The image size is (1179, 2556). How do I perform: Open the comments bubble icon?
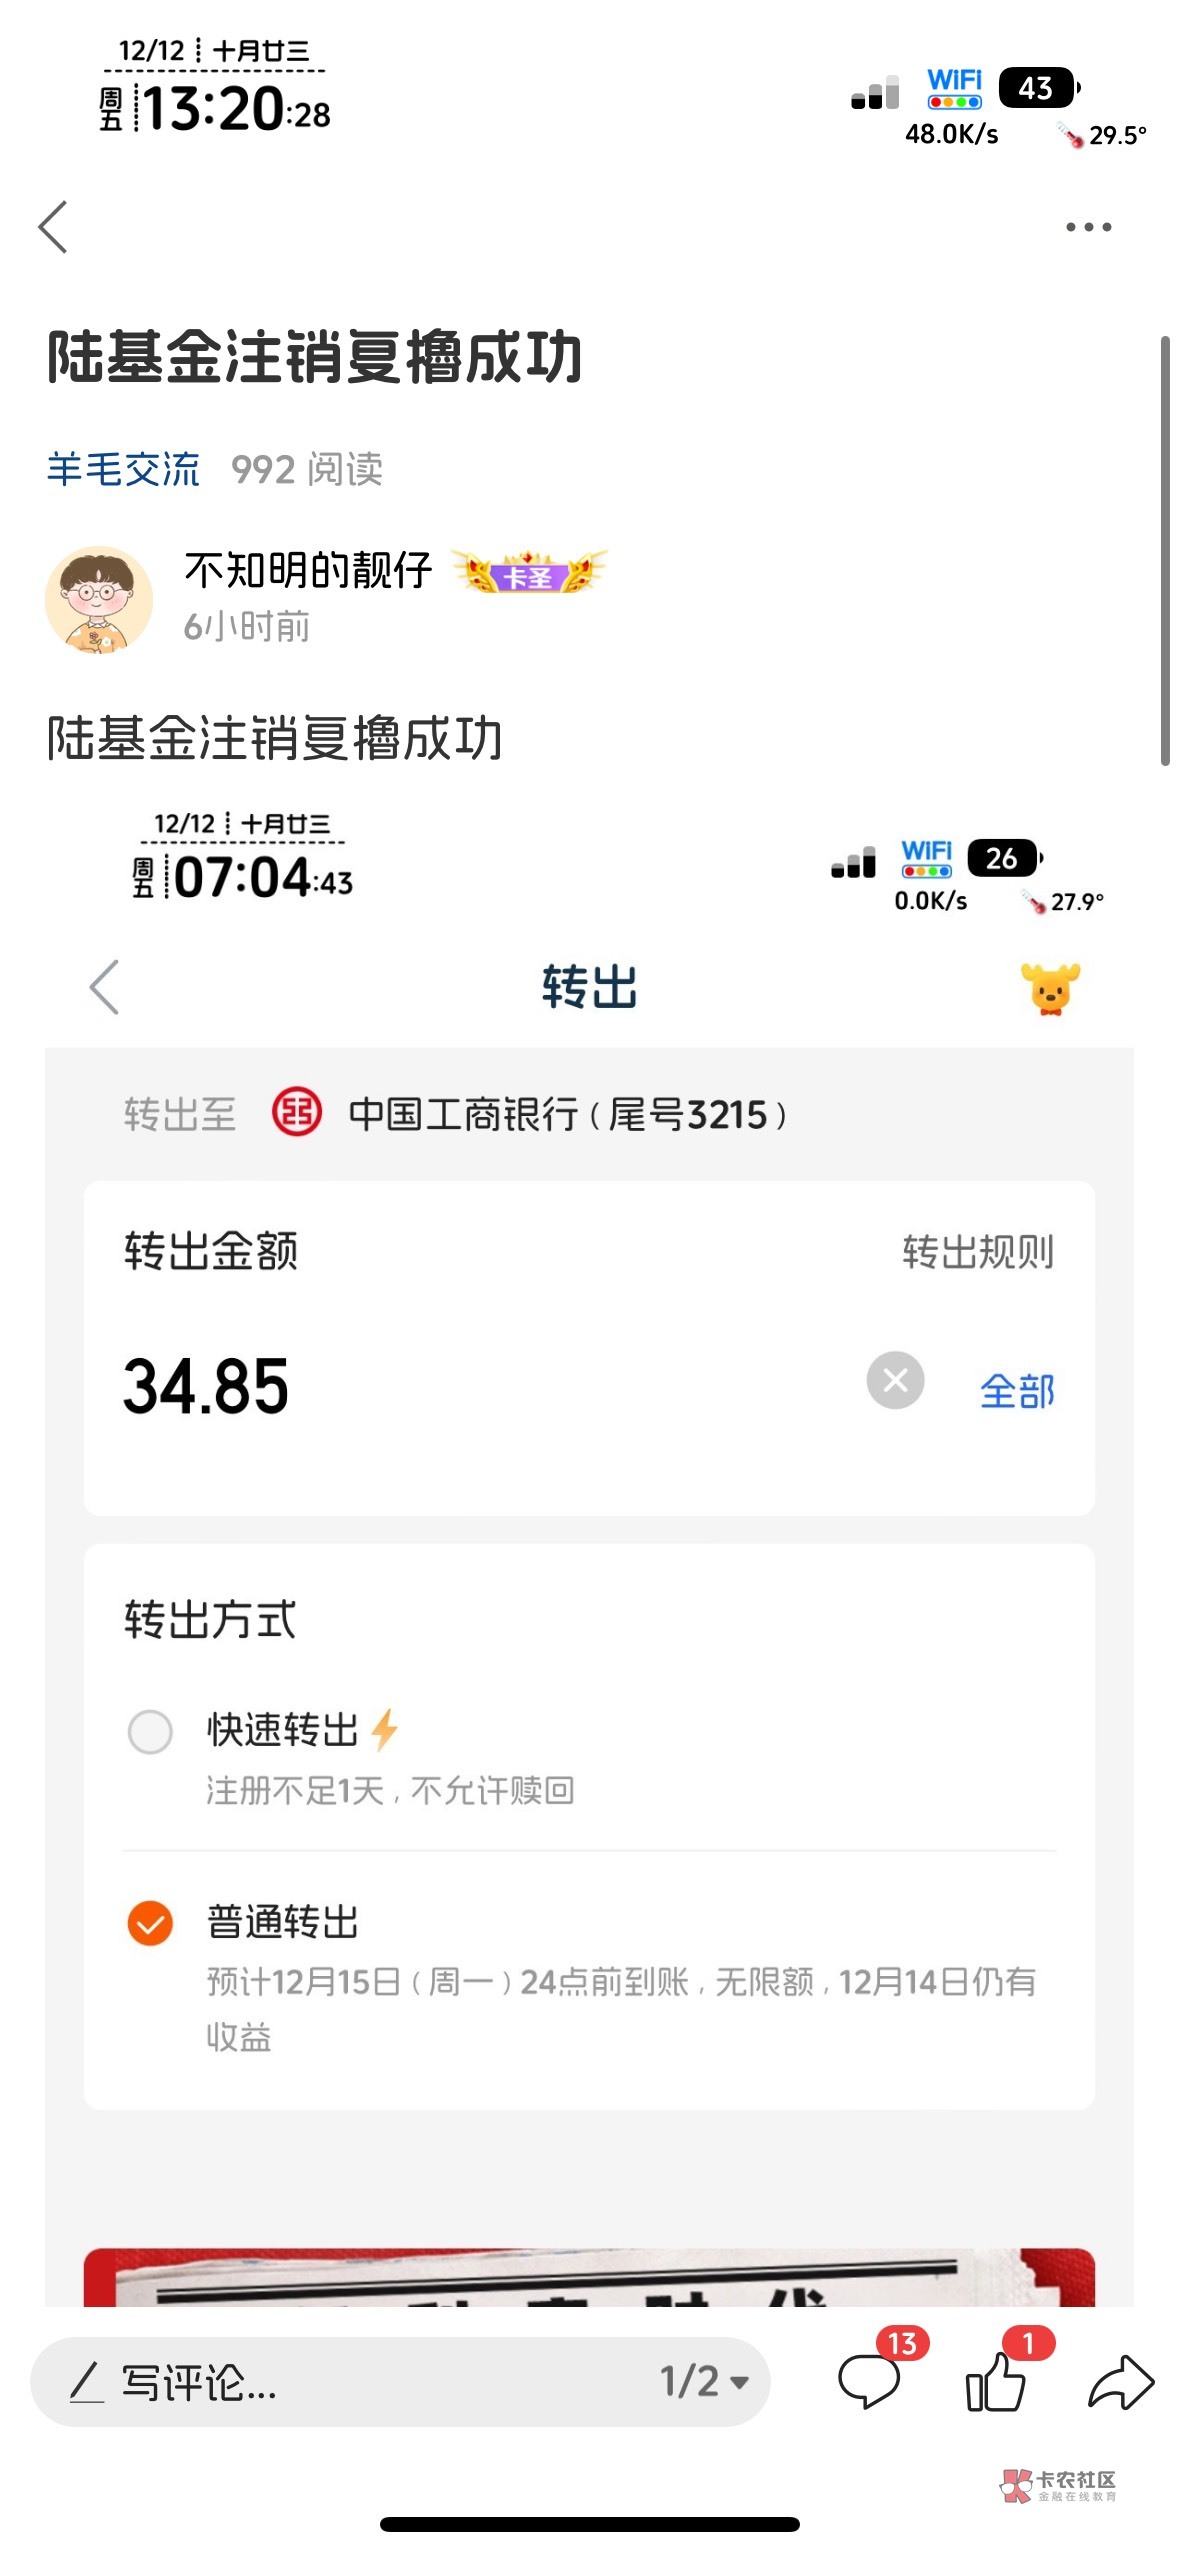(x=870, y=2382)
